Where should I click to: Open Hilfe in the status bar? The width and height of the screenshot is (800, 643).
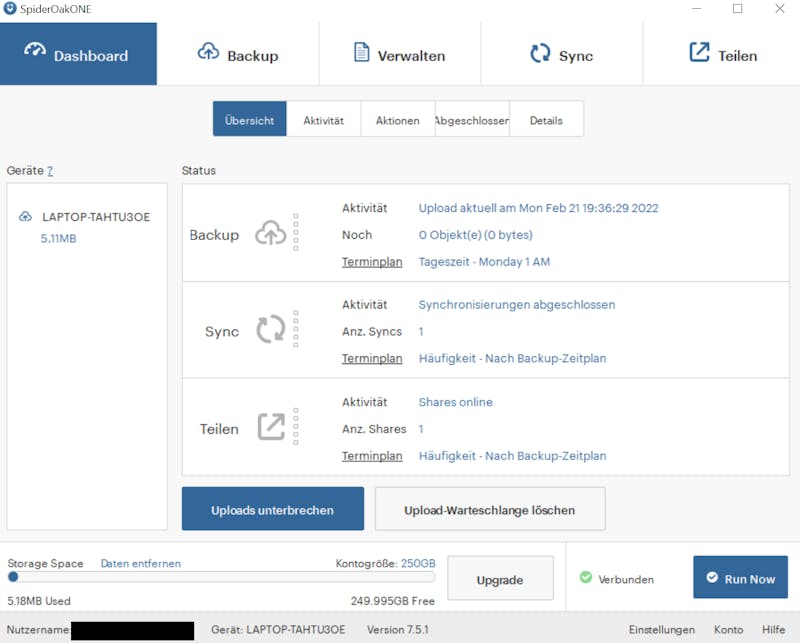pos(773,629)
